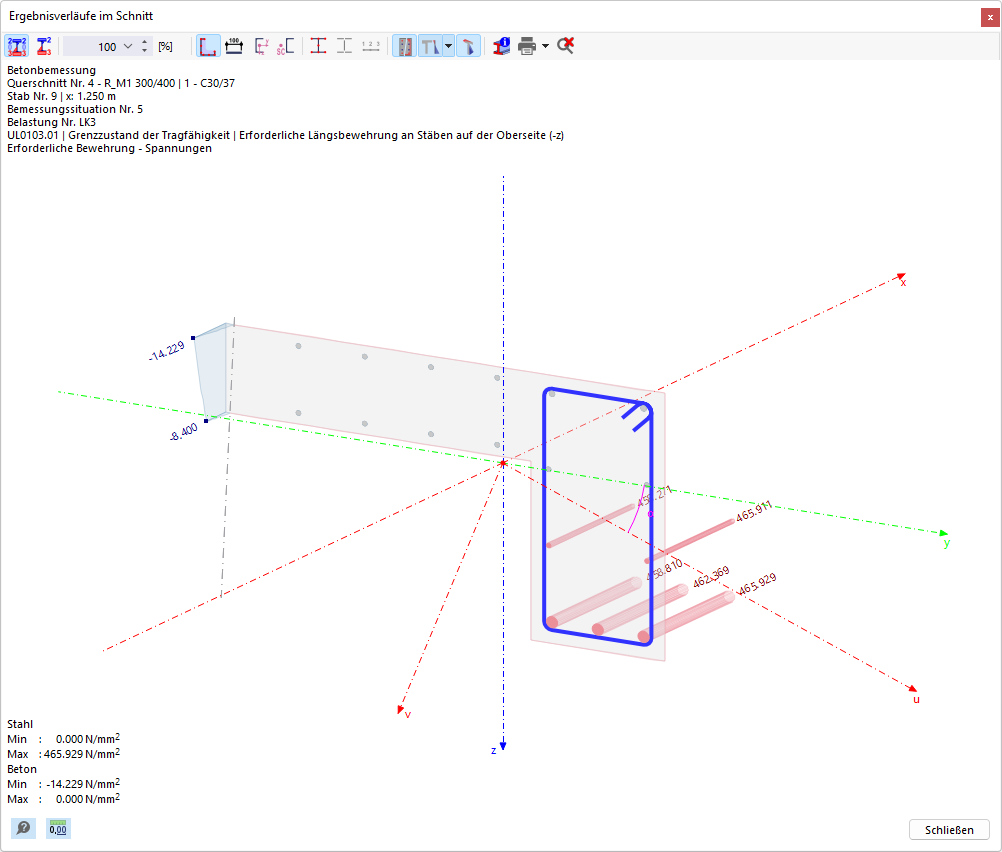
Task: Click the Bemessungssituation Nr. 5 text
Action: coord(75,109)
